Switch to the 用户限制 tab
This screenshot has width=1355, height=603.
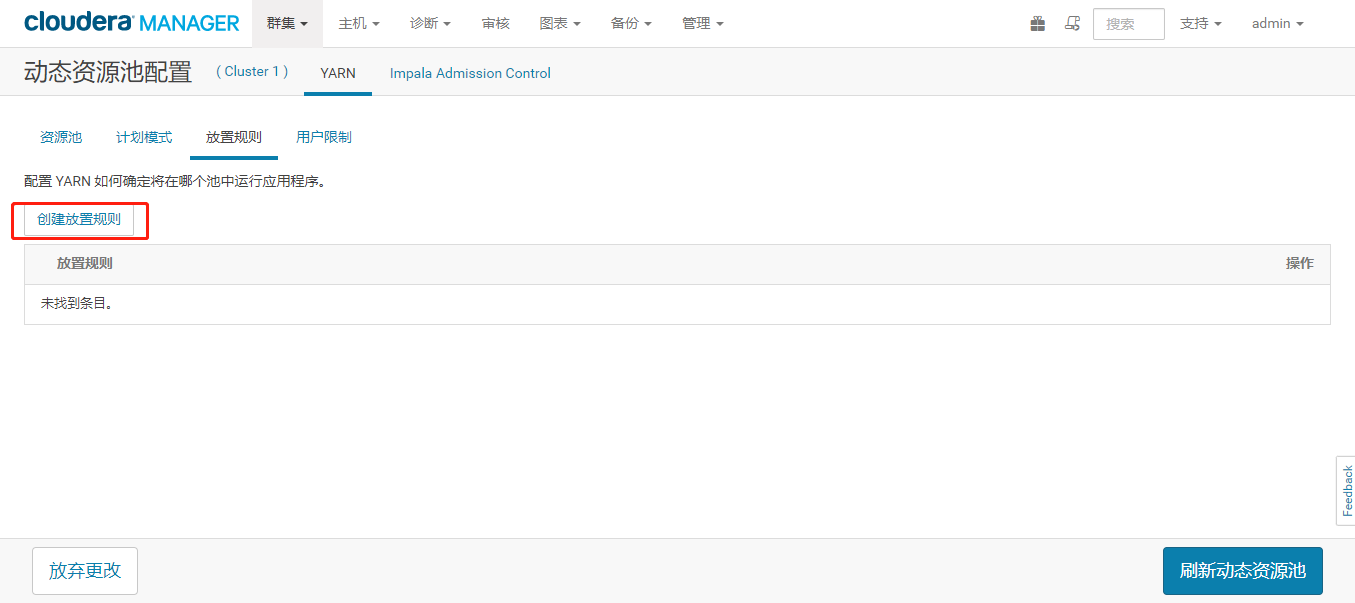324,137
